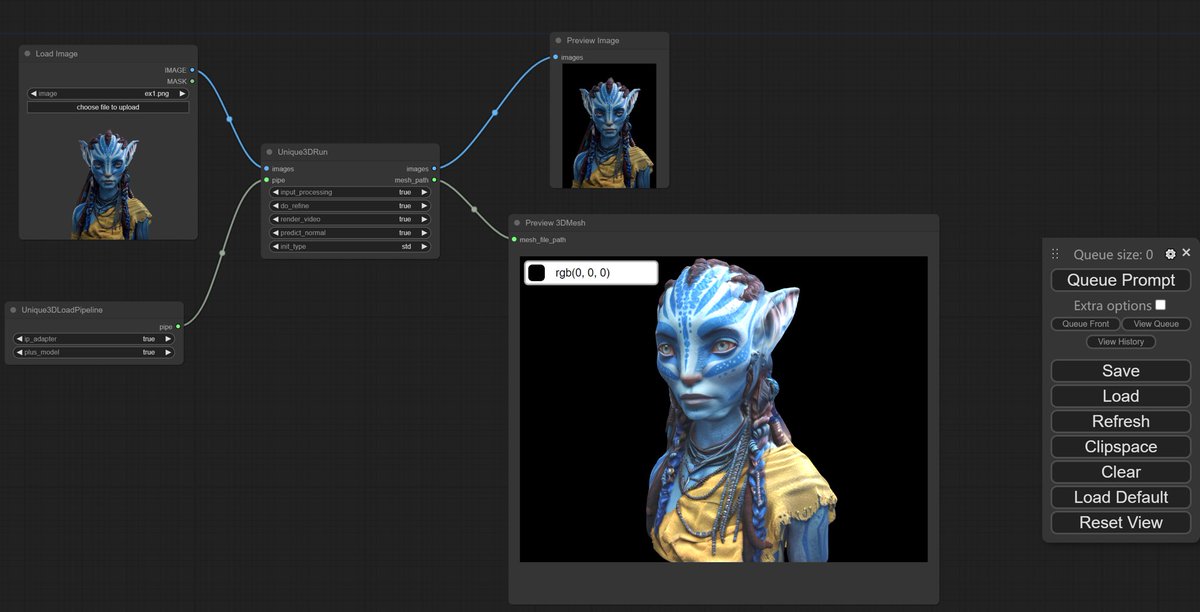Toggle the ip_adapter option
This screenshot has width=1200, height=612.
94,339
